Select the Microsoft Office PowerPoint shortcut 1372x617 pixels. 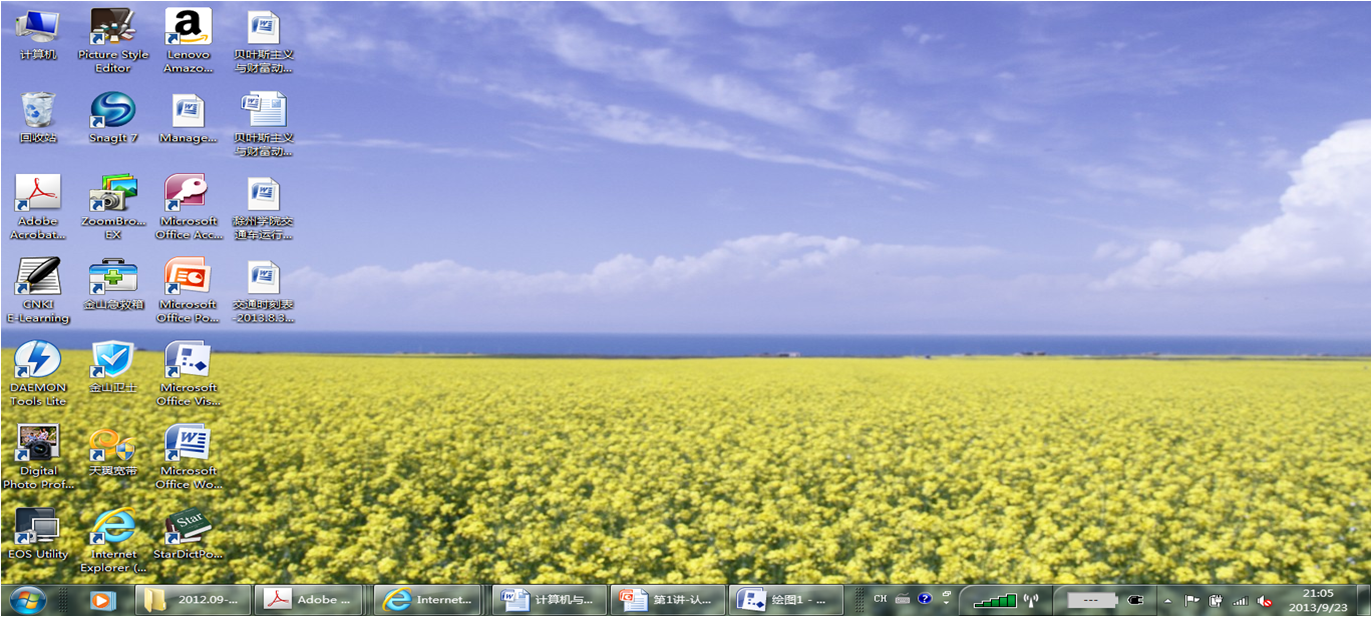point(188,290)
